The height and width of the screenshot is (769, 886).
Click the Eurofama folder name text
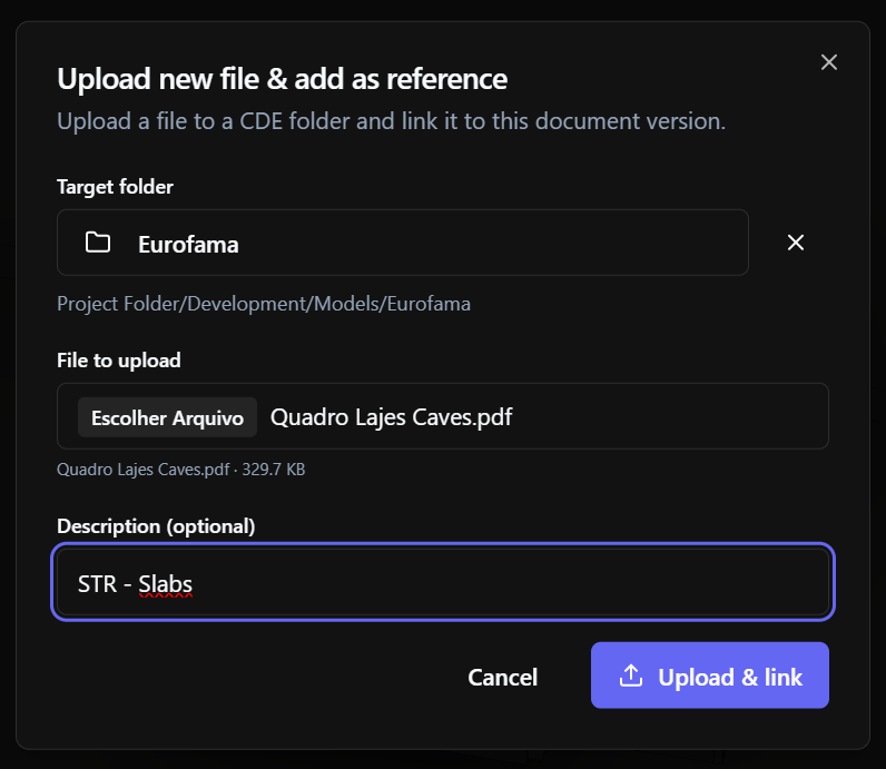tap(188, 245)
